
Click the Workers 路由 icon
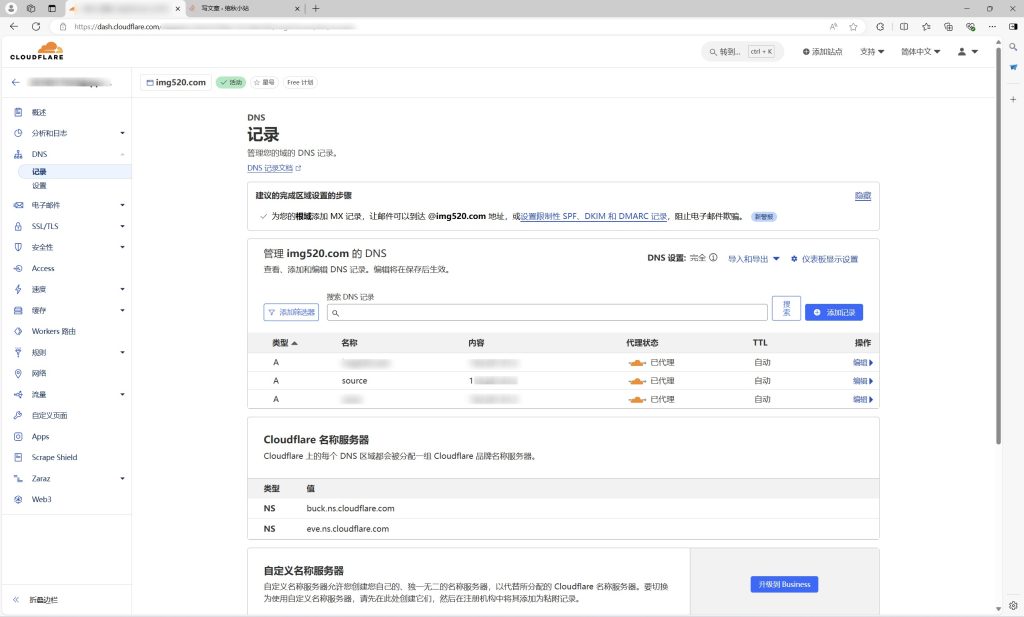coord(18,331)
